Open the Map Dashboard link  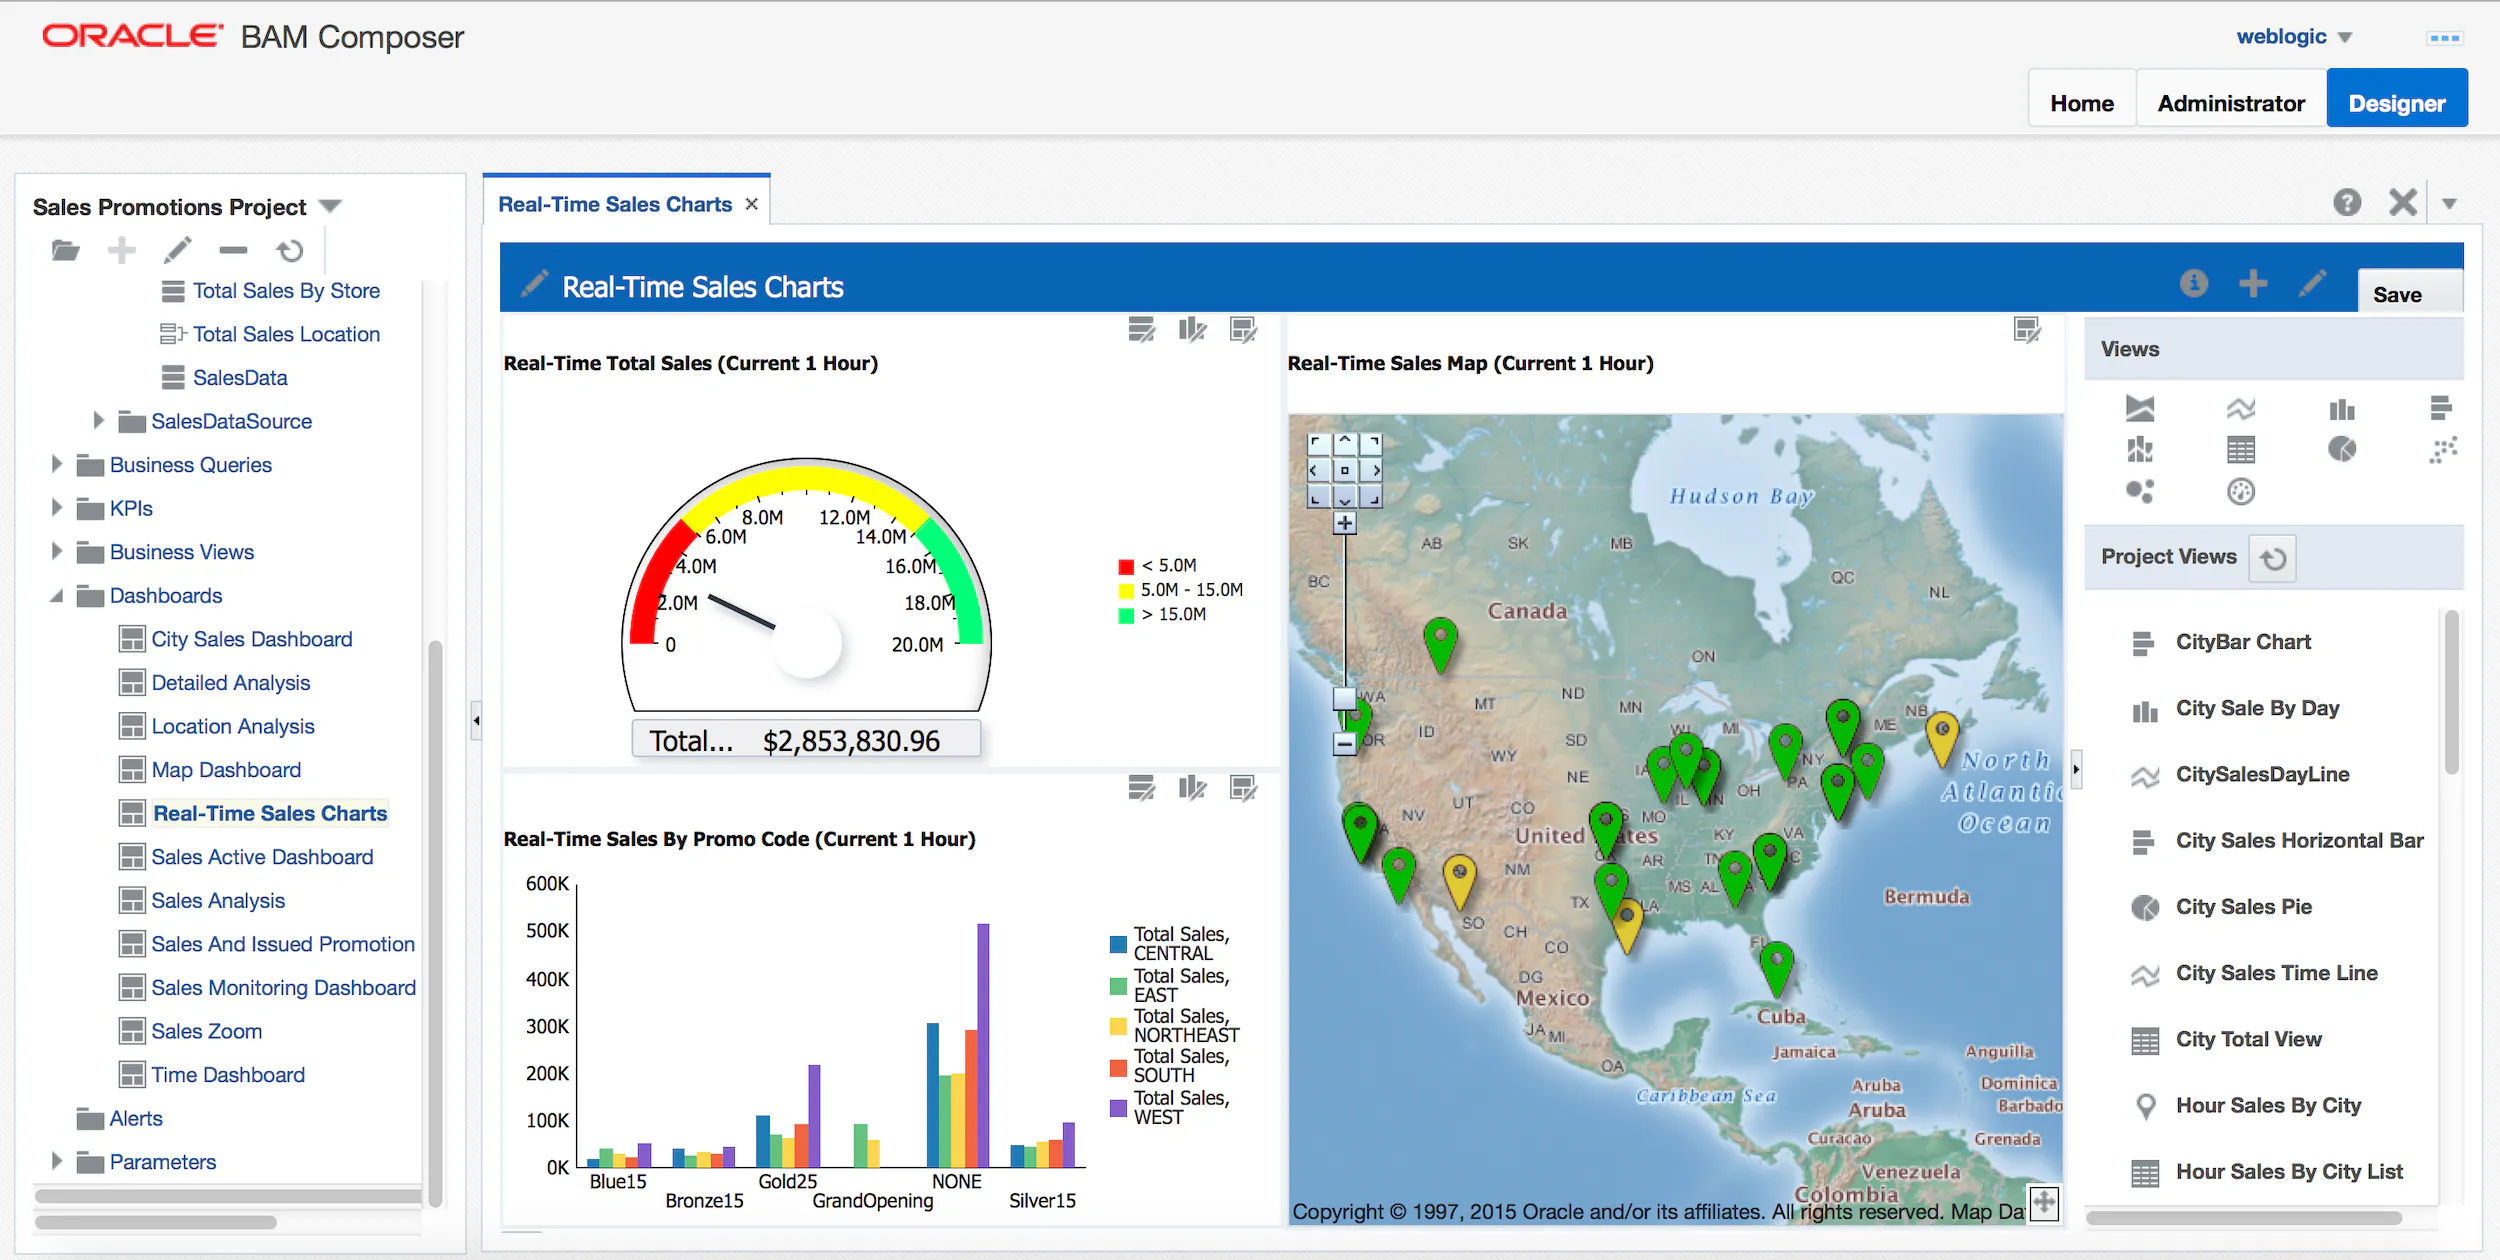tap(226, 770)
